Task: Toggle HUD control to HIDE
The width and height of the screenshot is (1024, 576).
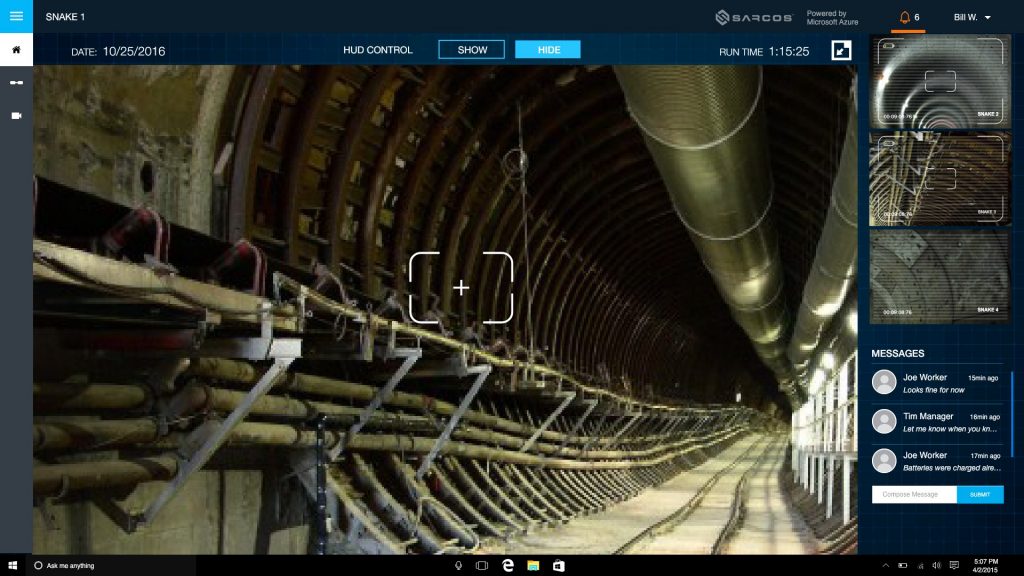Action: click(x=547, y=50)
